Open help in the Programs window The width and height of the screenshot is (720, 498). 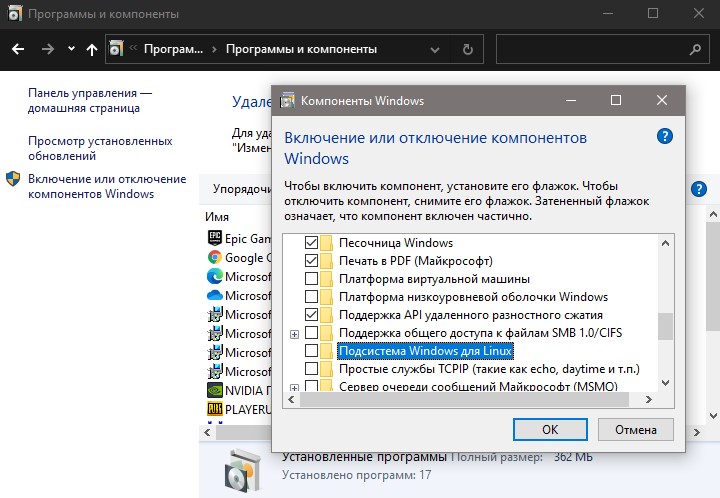pos(698,189)
